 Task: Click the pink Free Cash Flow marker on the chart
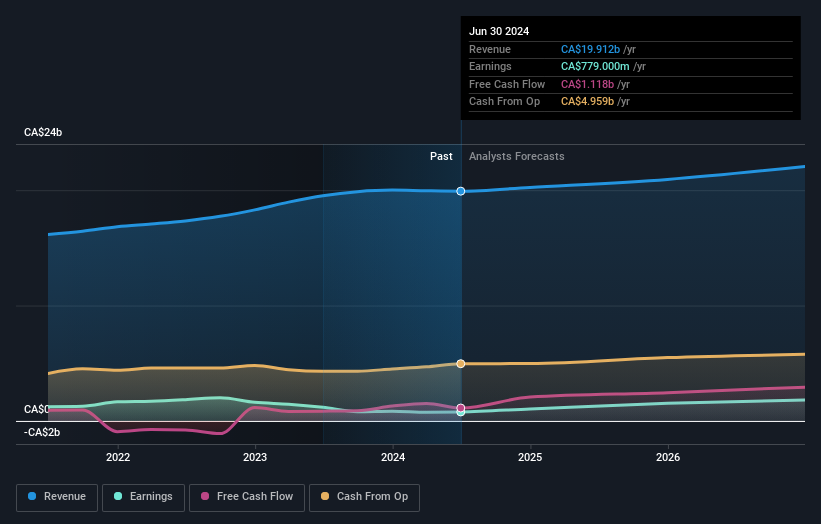pos(461,408)
